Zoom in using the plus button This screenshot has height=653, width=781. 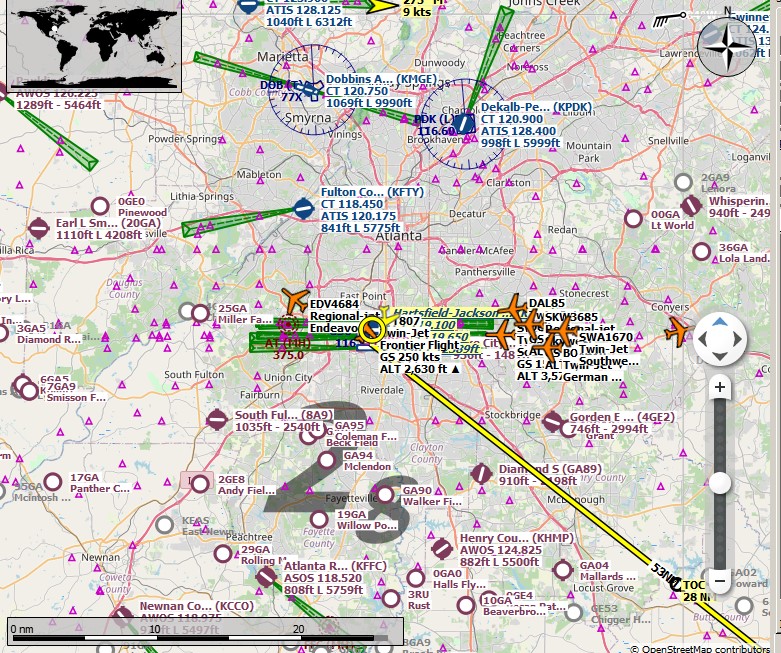tap(720, 388)
